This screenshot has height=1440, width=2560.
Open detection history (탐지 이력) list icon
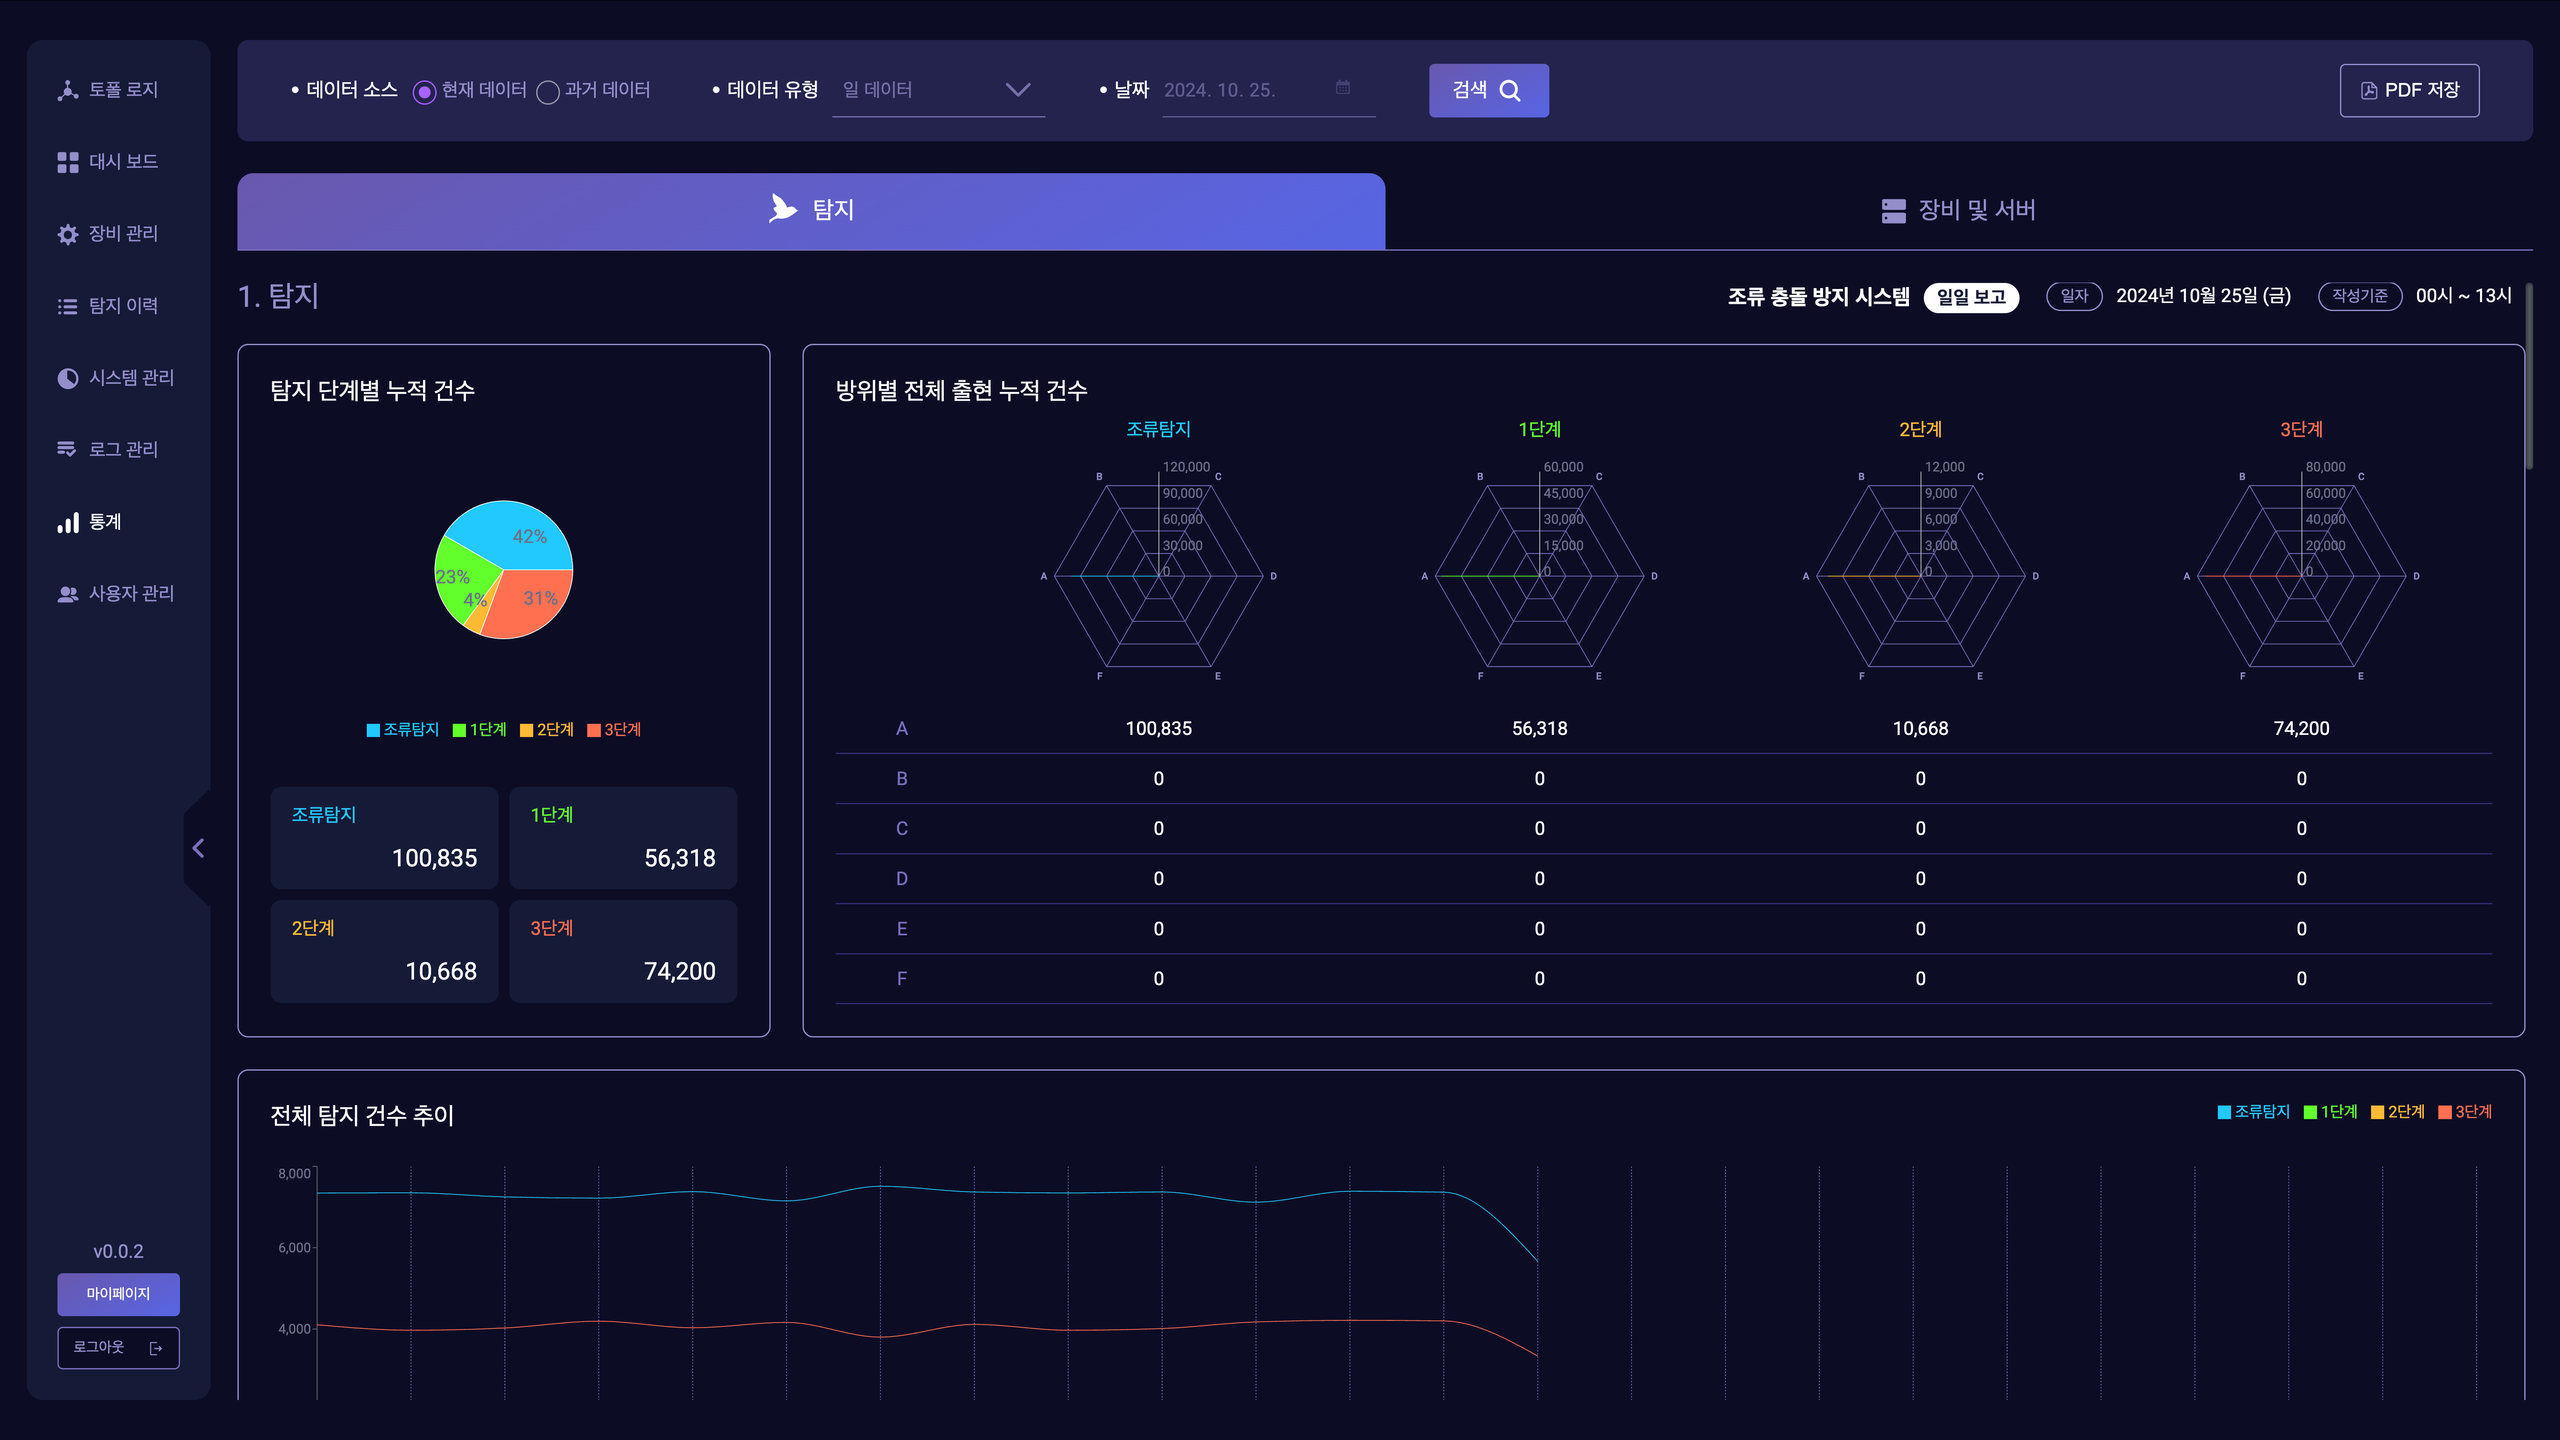[x=67, y=306]
